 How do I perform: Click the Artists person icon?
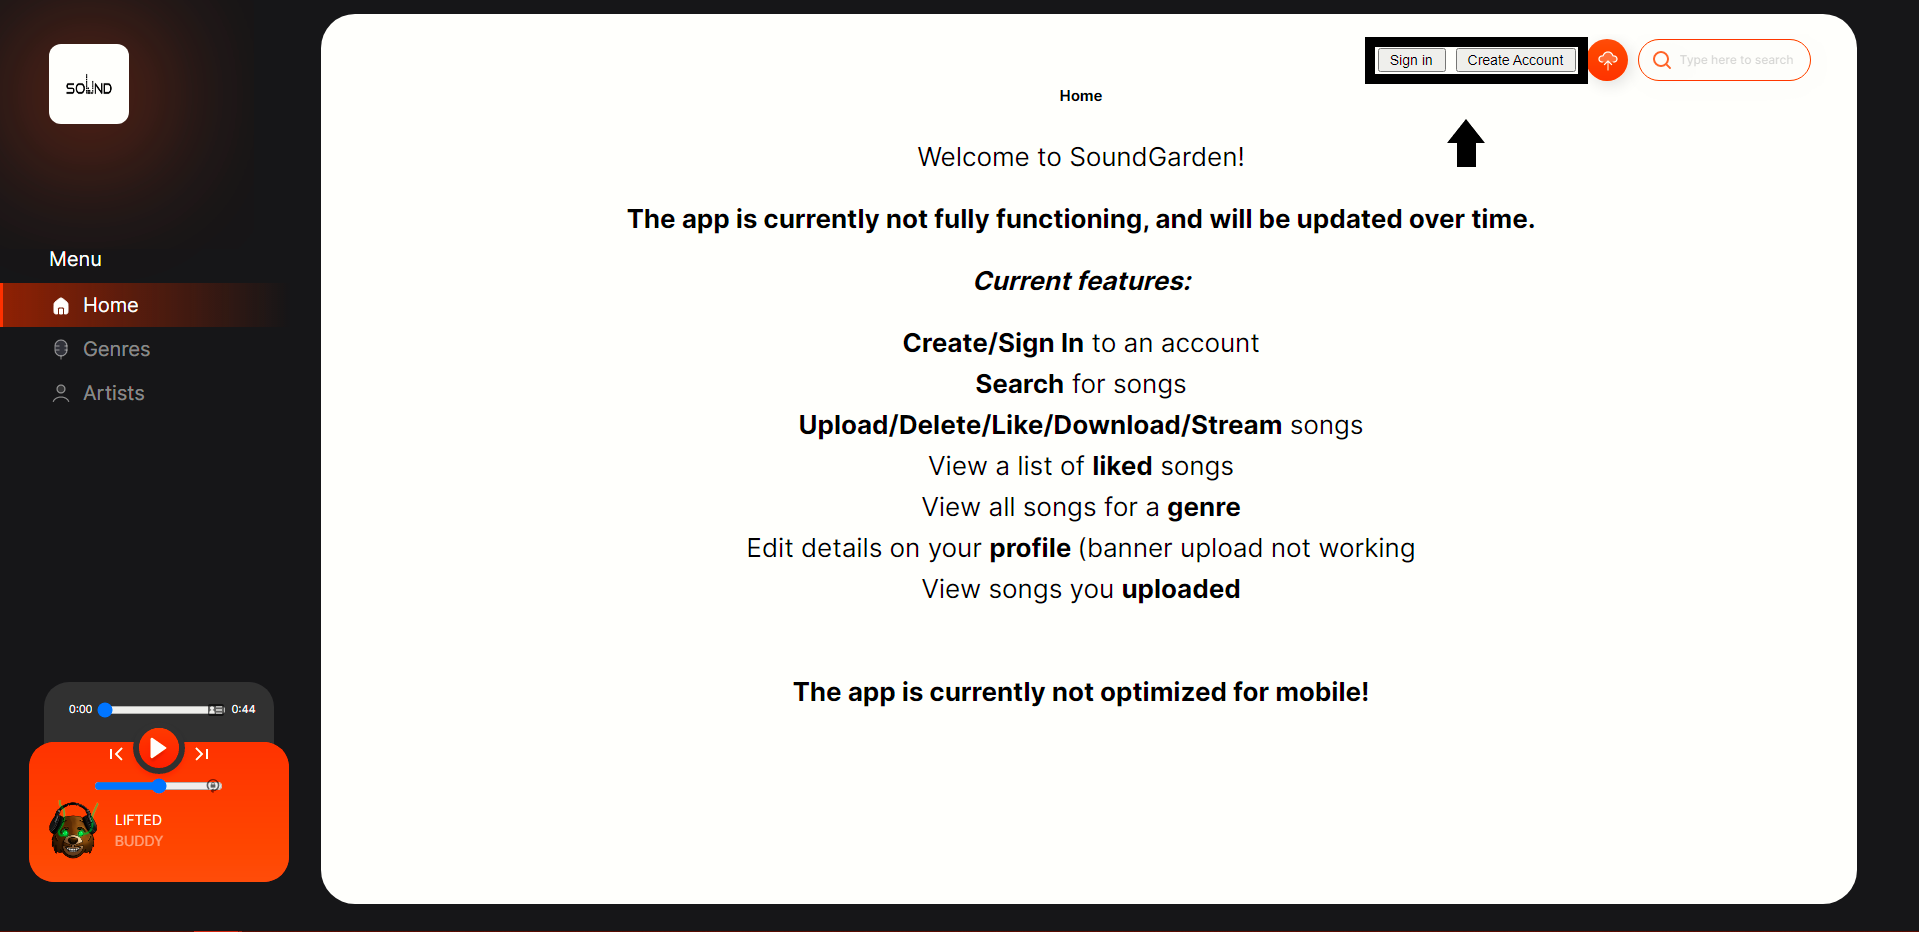pyautogui.click(x=60, y=393)
